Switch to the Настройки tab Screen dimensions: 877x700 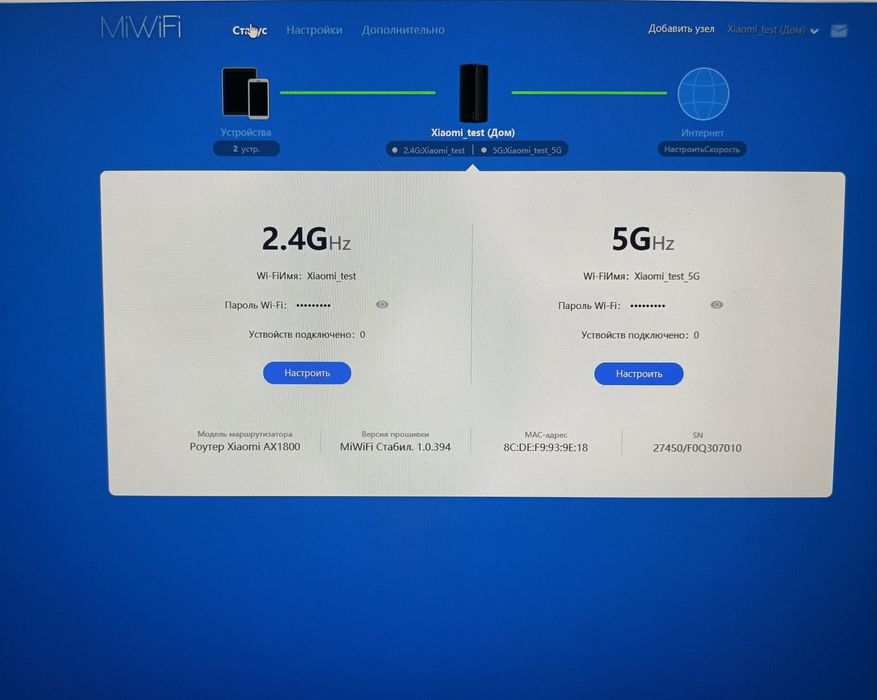point(314,30)
